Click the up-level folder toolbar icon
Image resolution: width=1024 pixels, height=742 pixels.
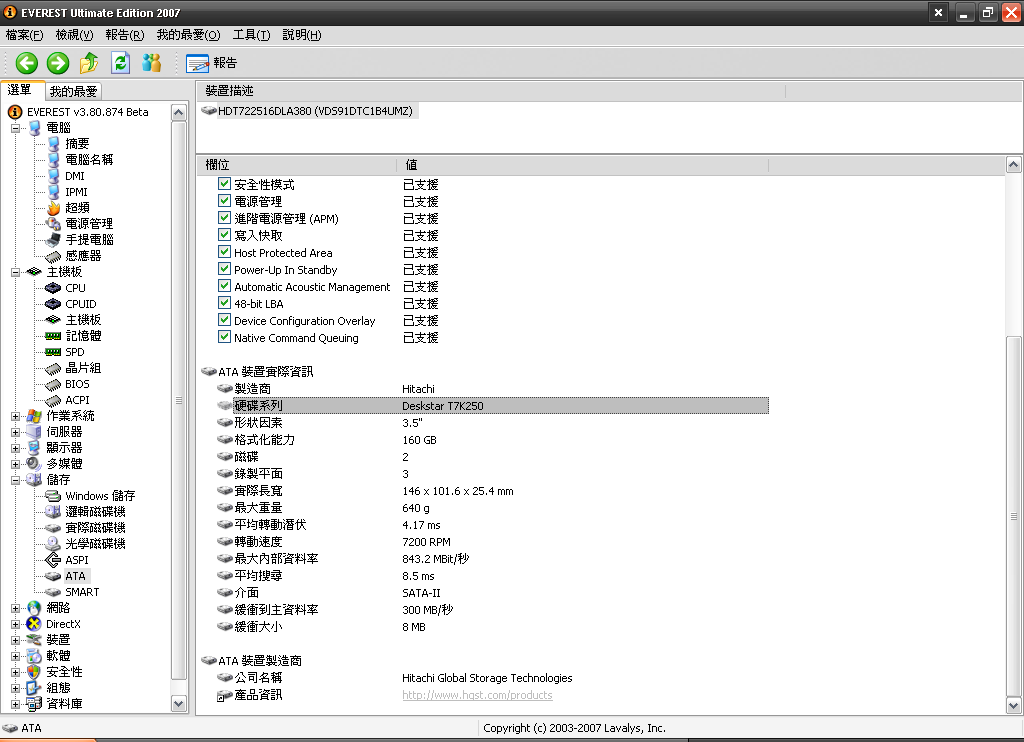pos(89,63)
